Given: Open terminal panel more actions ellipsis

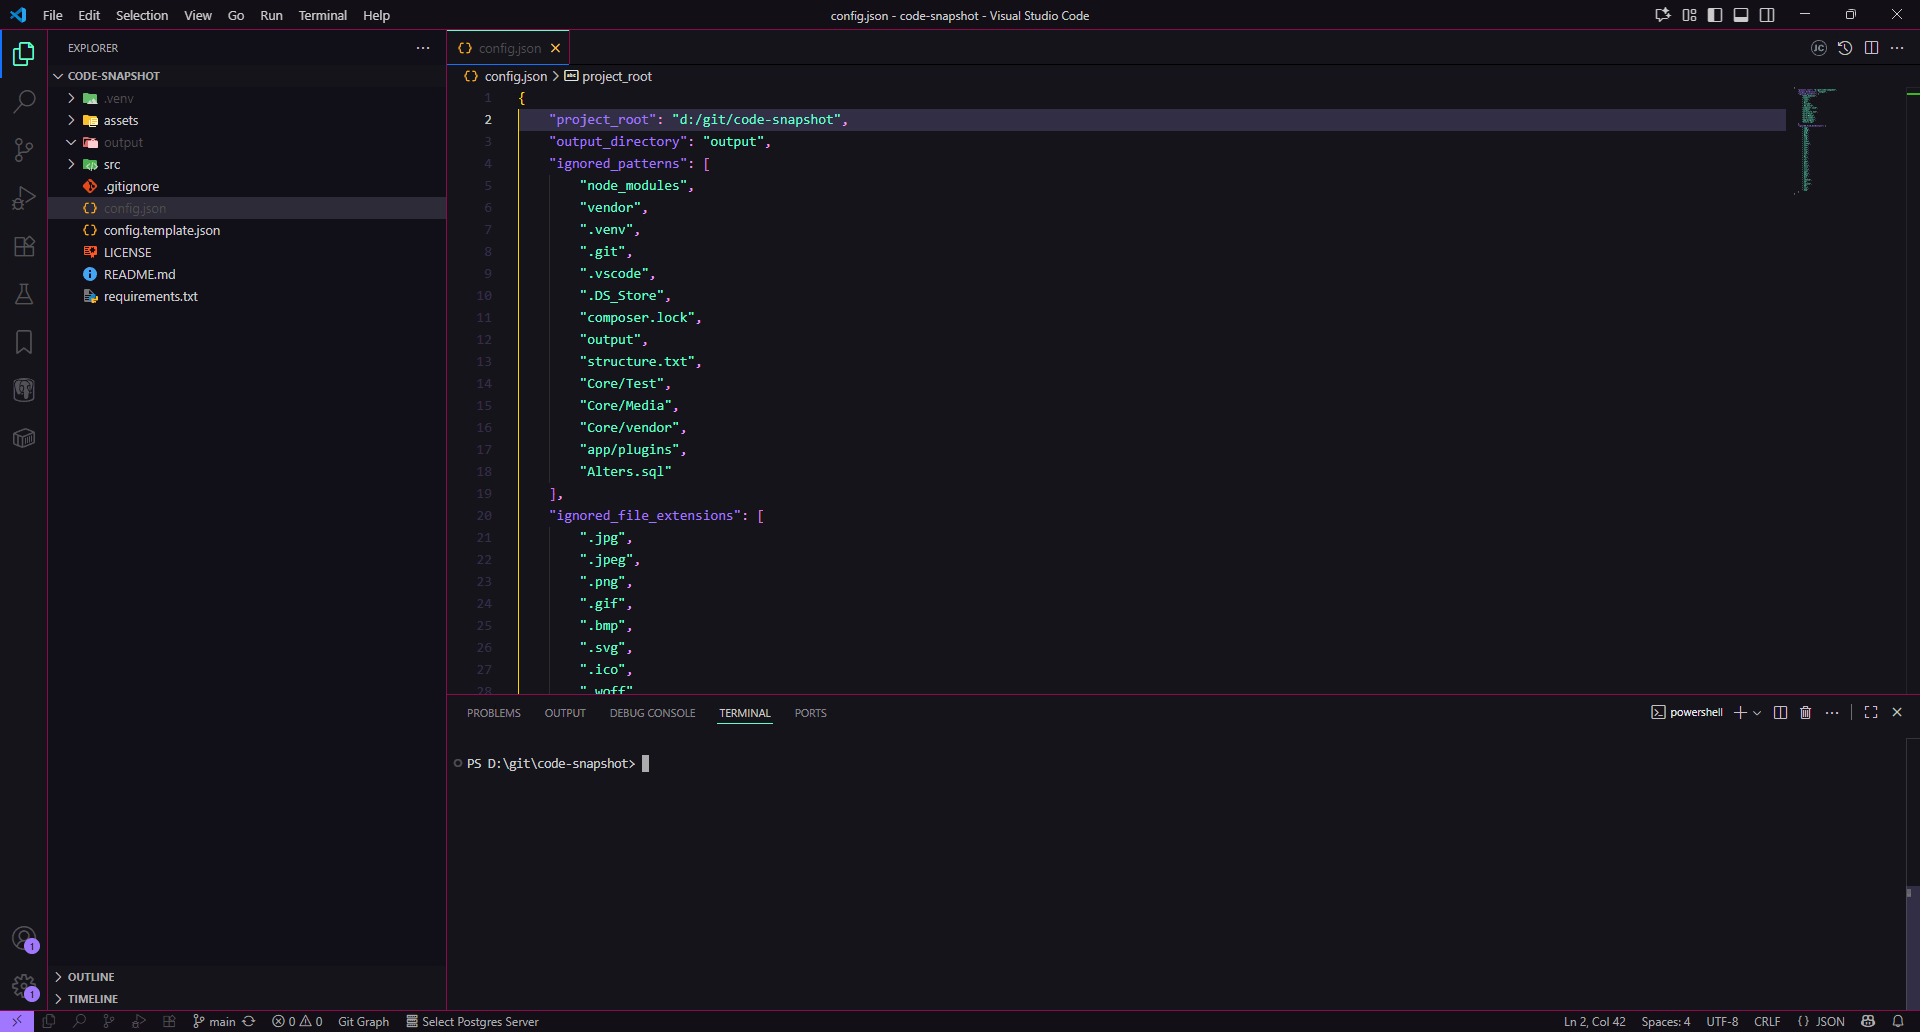Looking at the screenshot, I should (x=1832, y=713).
